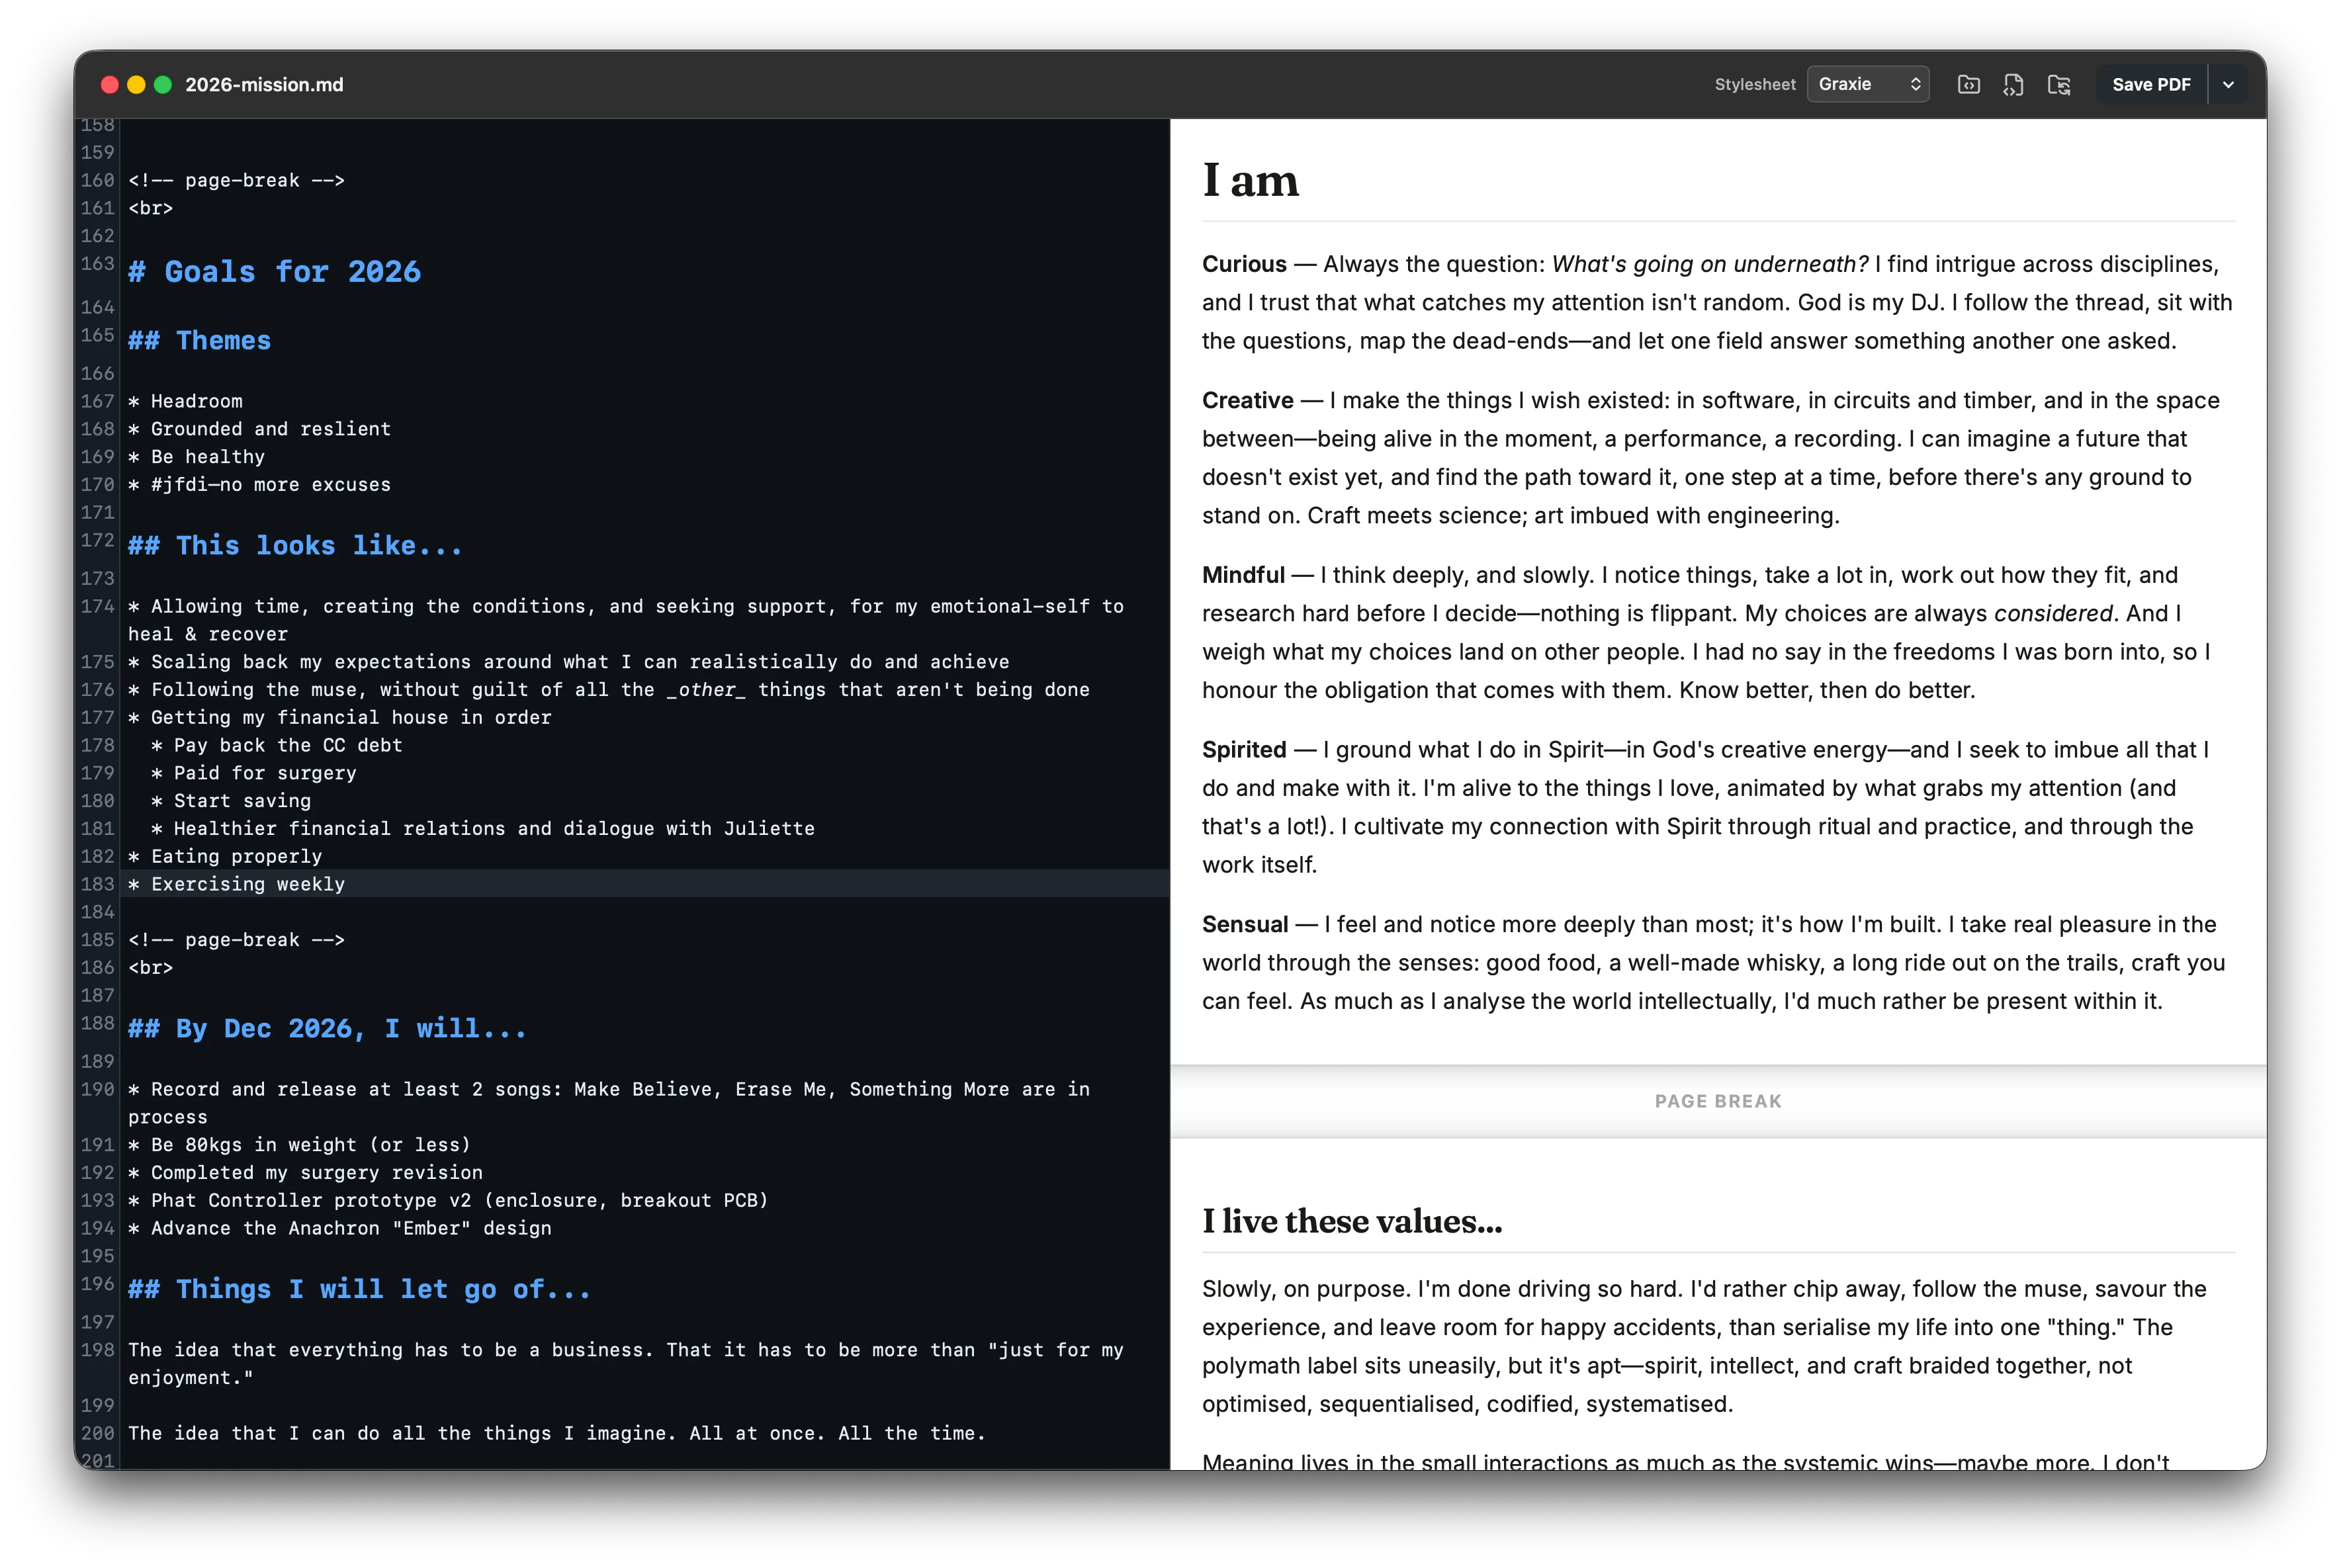Viewport: 2341px width, 1568px height.
Task: Click the '* Headroom' line
Action: point(185,401)
